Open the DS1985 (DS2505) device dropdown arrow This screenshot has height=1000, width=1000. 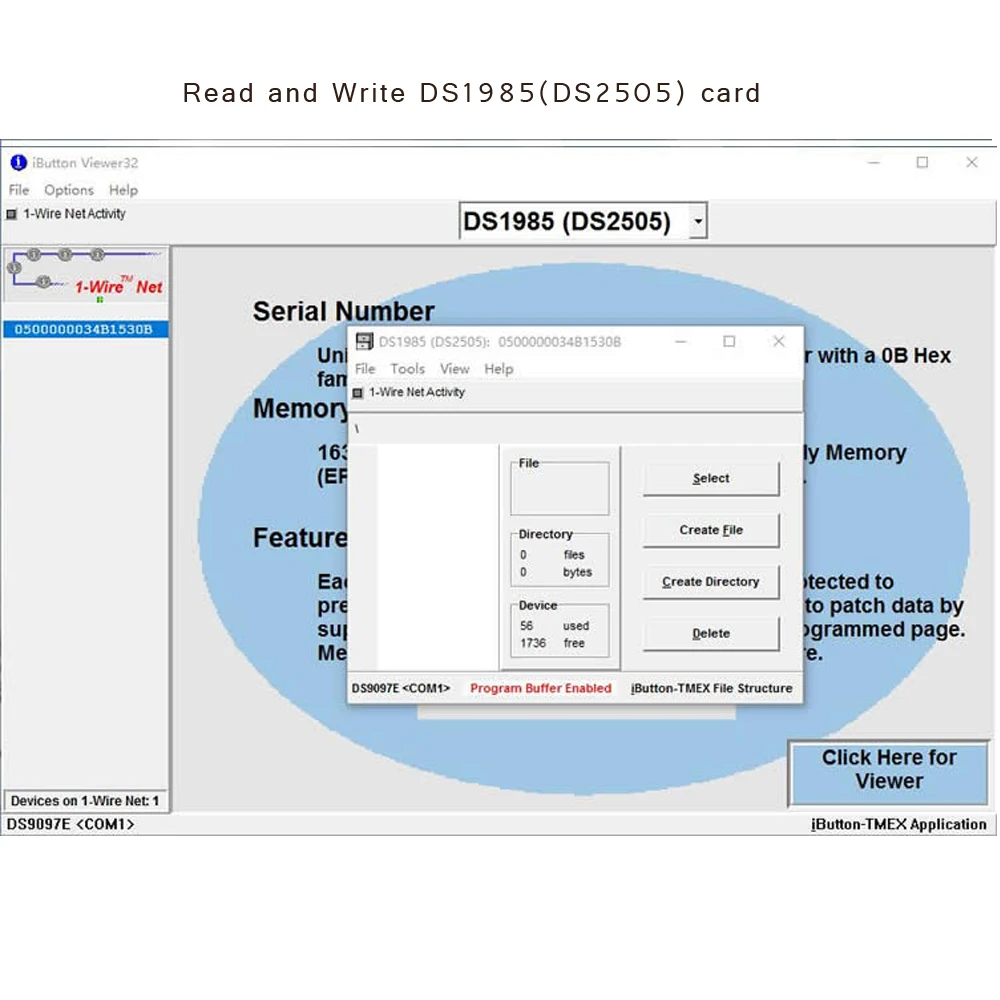pos(698,221)
